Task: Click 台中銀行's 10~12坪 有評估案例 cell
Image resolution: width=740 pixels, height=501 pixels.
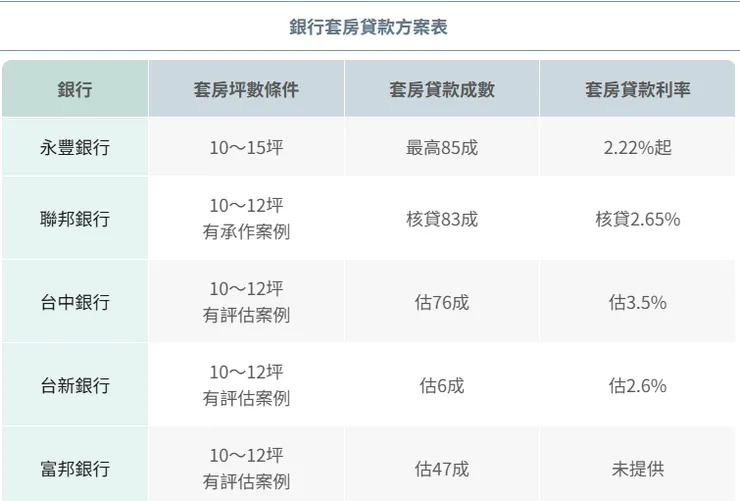Action: coord(246,302)
